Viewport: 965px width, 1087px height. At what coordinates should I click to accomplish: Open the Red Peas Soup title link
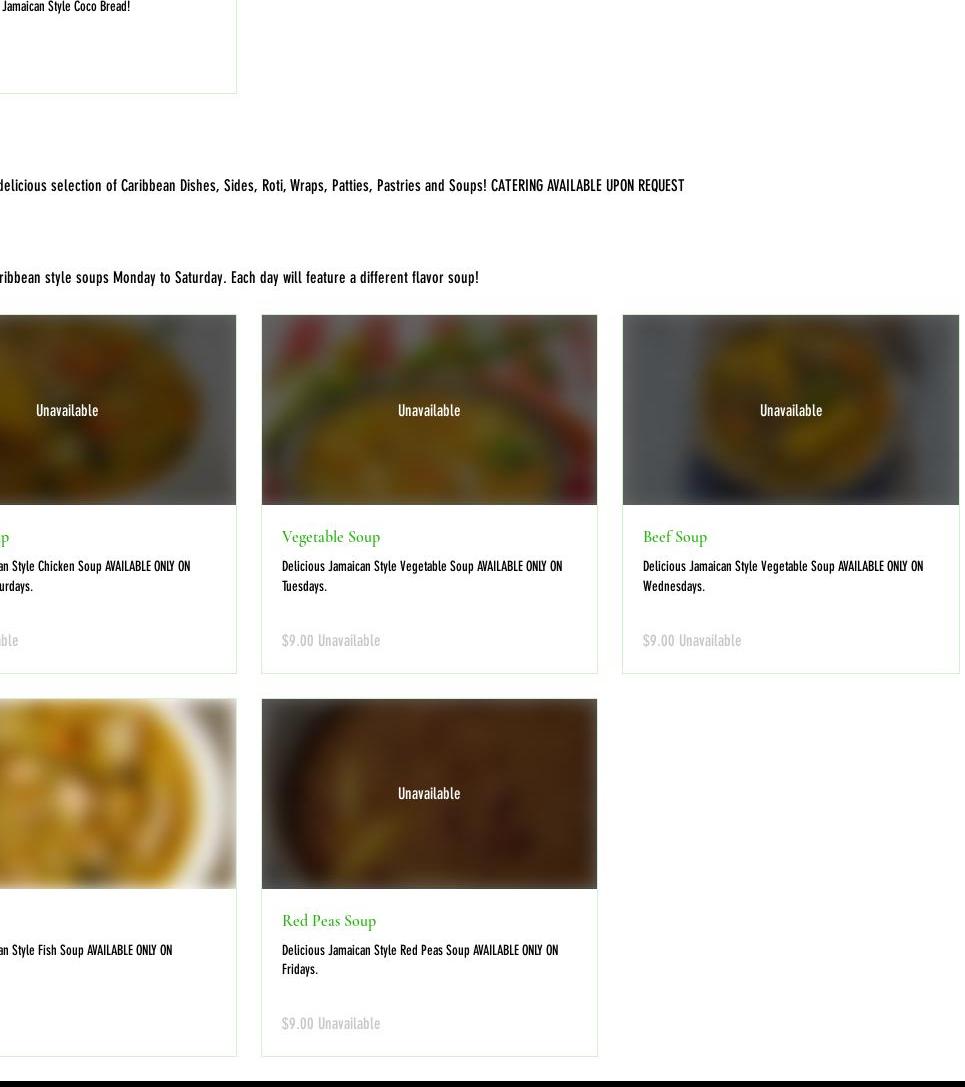[x=329, y=921]
